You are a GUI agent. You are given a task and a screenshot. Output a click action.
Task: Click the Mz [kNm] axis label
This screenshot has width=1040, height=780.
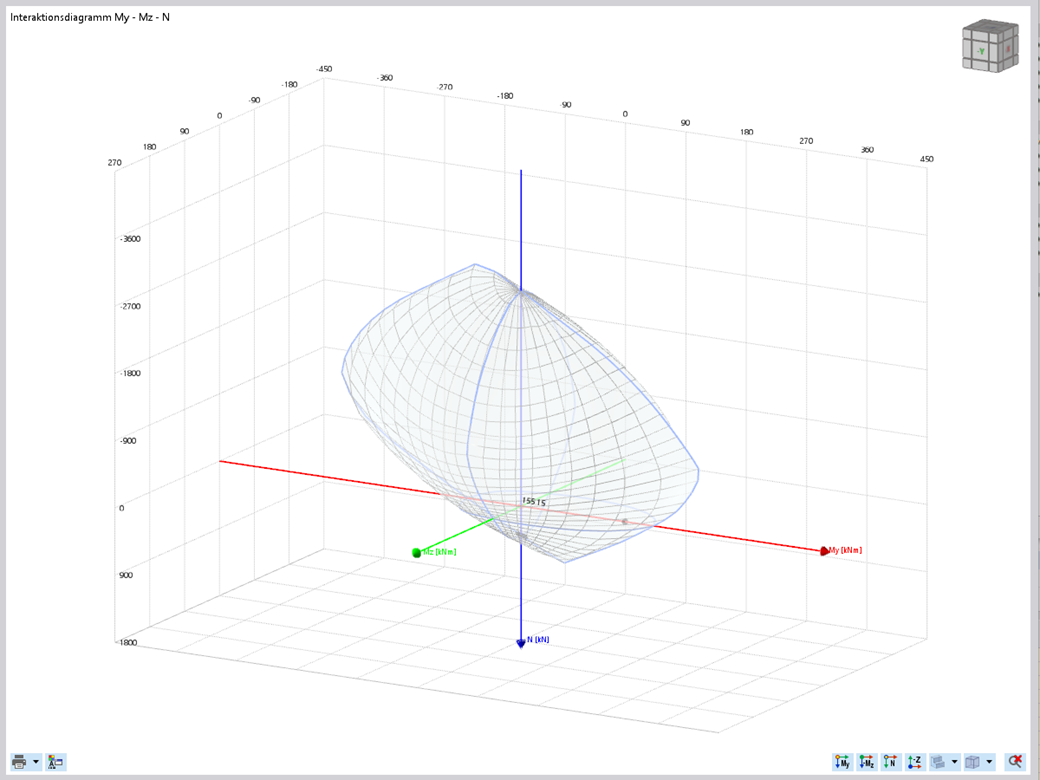[437, 550]
